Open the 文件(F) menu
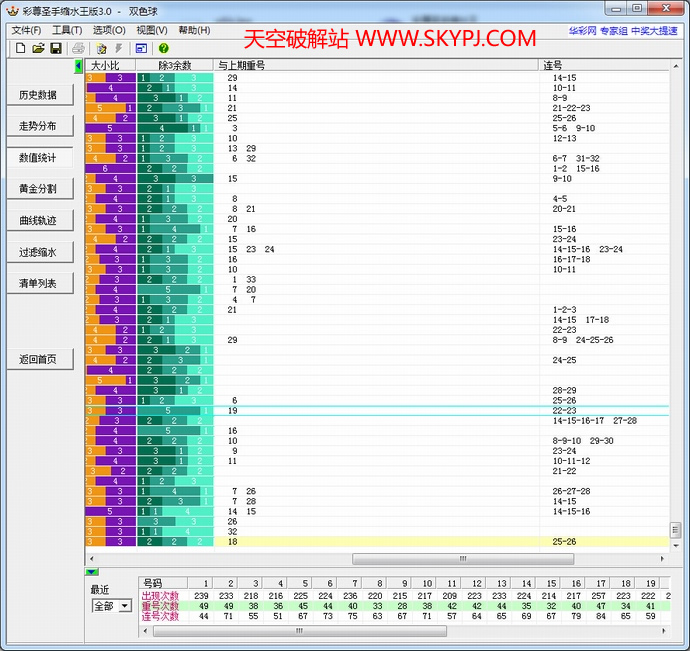 pyautogui.click(x=26, y=31)
